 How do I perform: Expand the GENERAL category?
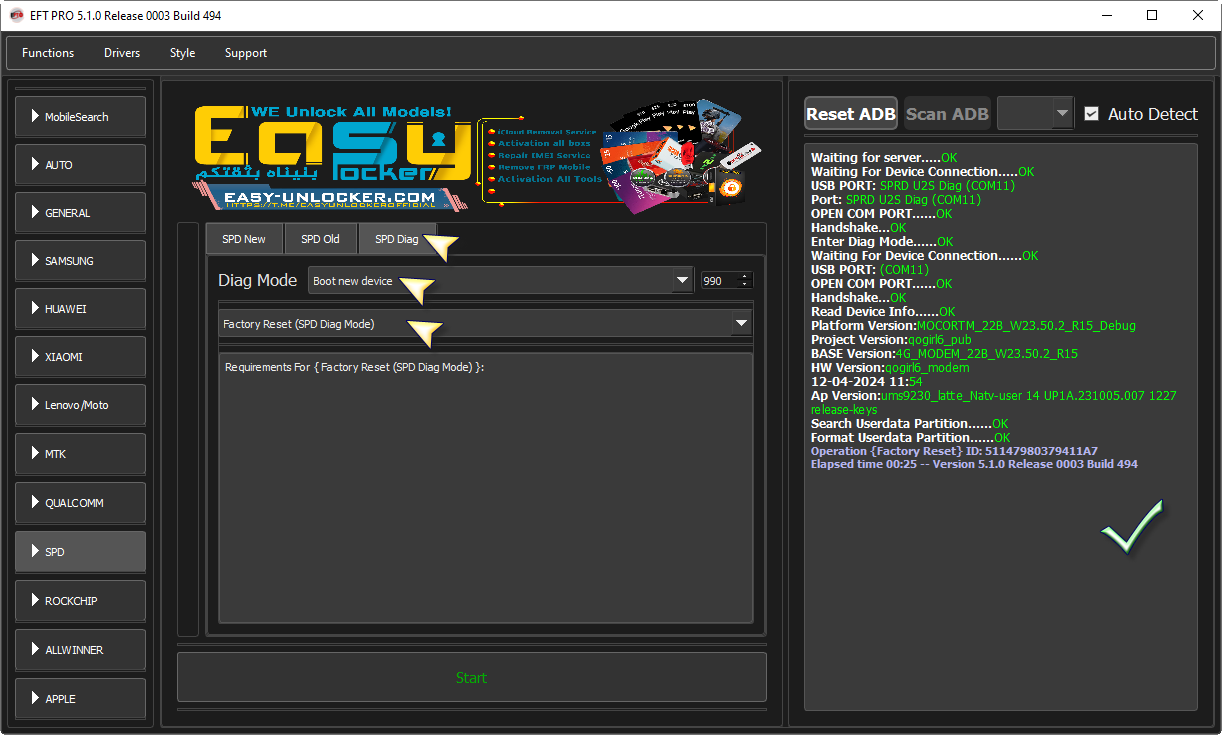[x=80, y=213]
